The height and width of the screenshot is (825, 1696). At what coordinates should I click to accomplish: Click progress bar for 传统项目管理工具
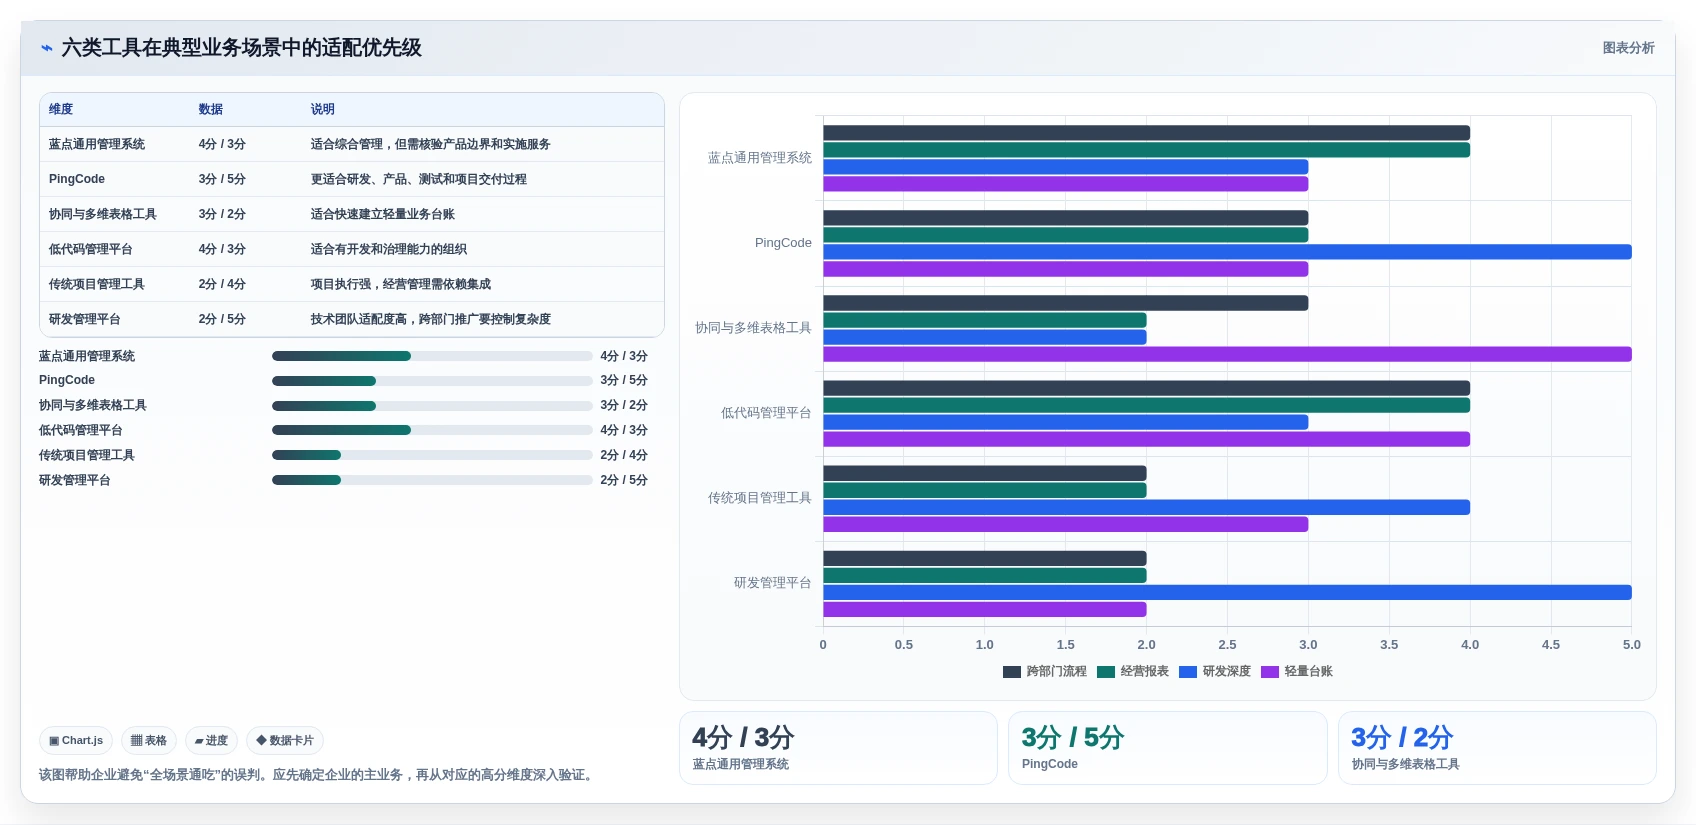pos(432,455)
